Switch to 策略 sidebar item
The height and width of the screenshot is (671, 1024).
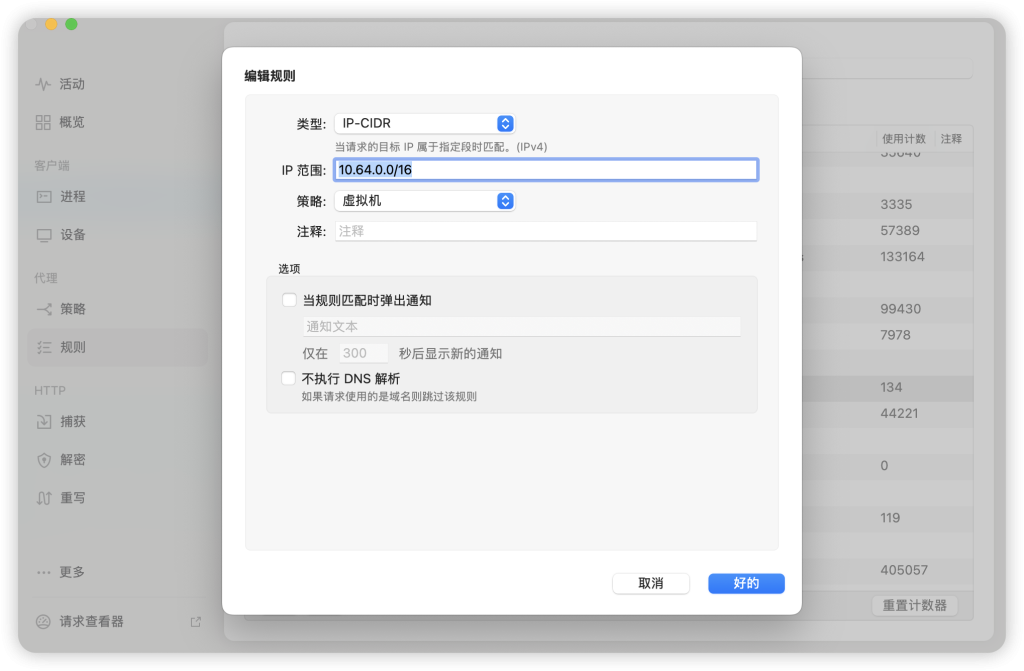(73, 309)
